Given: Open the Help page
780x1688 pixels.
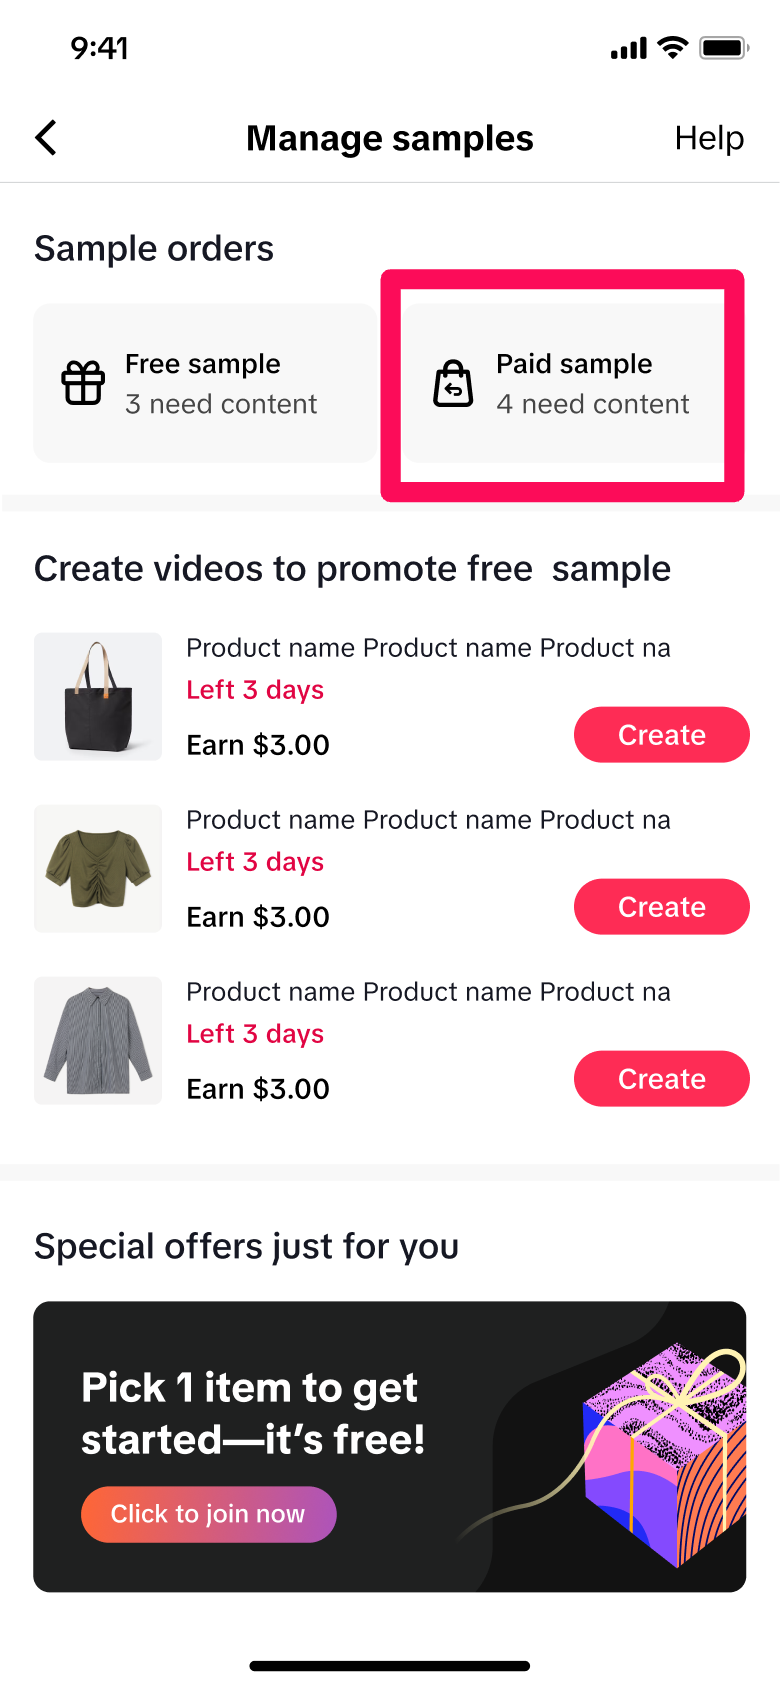Looking at the screenshot, I should point(709,138).
